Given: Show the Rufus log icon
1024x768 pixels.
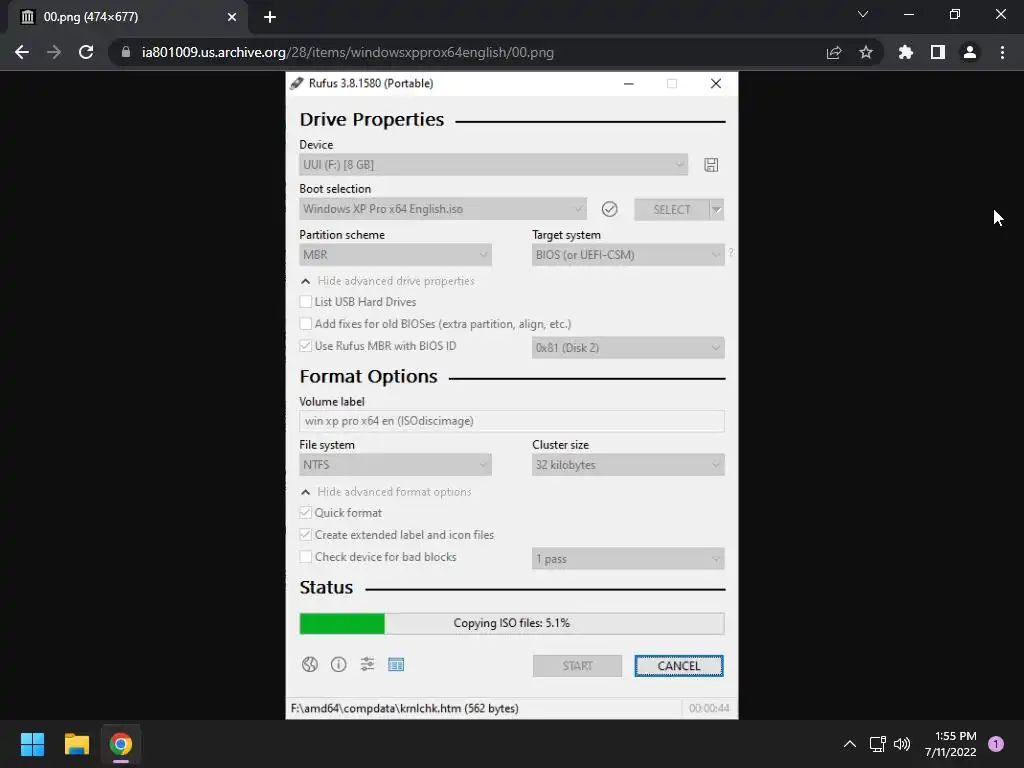Looking at the screenshot, I should (x=396, y=664).
